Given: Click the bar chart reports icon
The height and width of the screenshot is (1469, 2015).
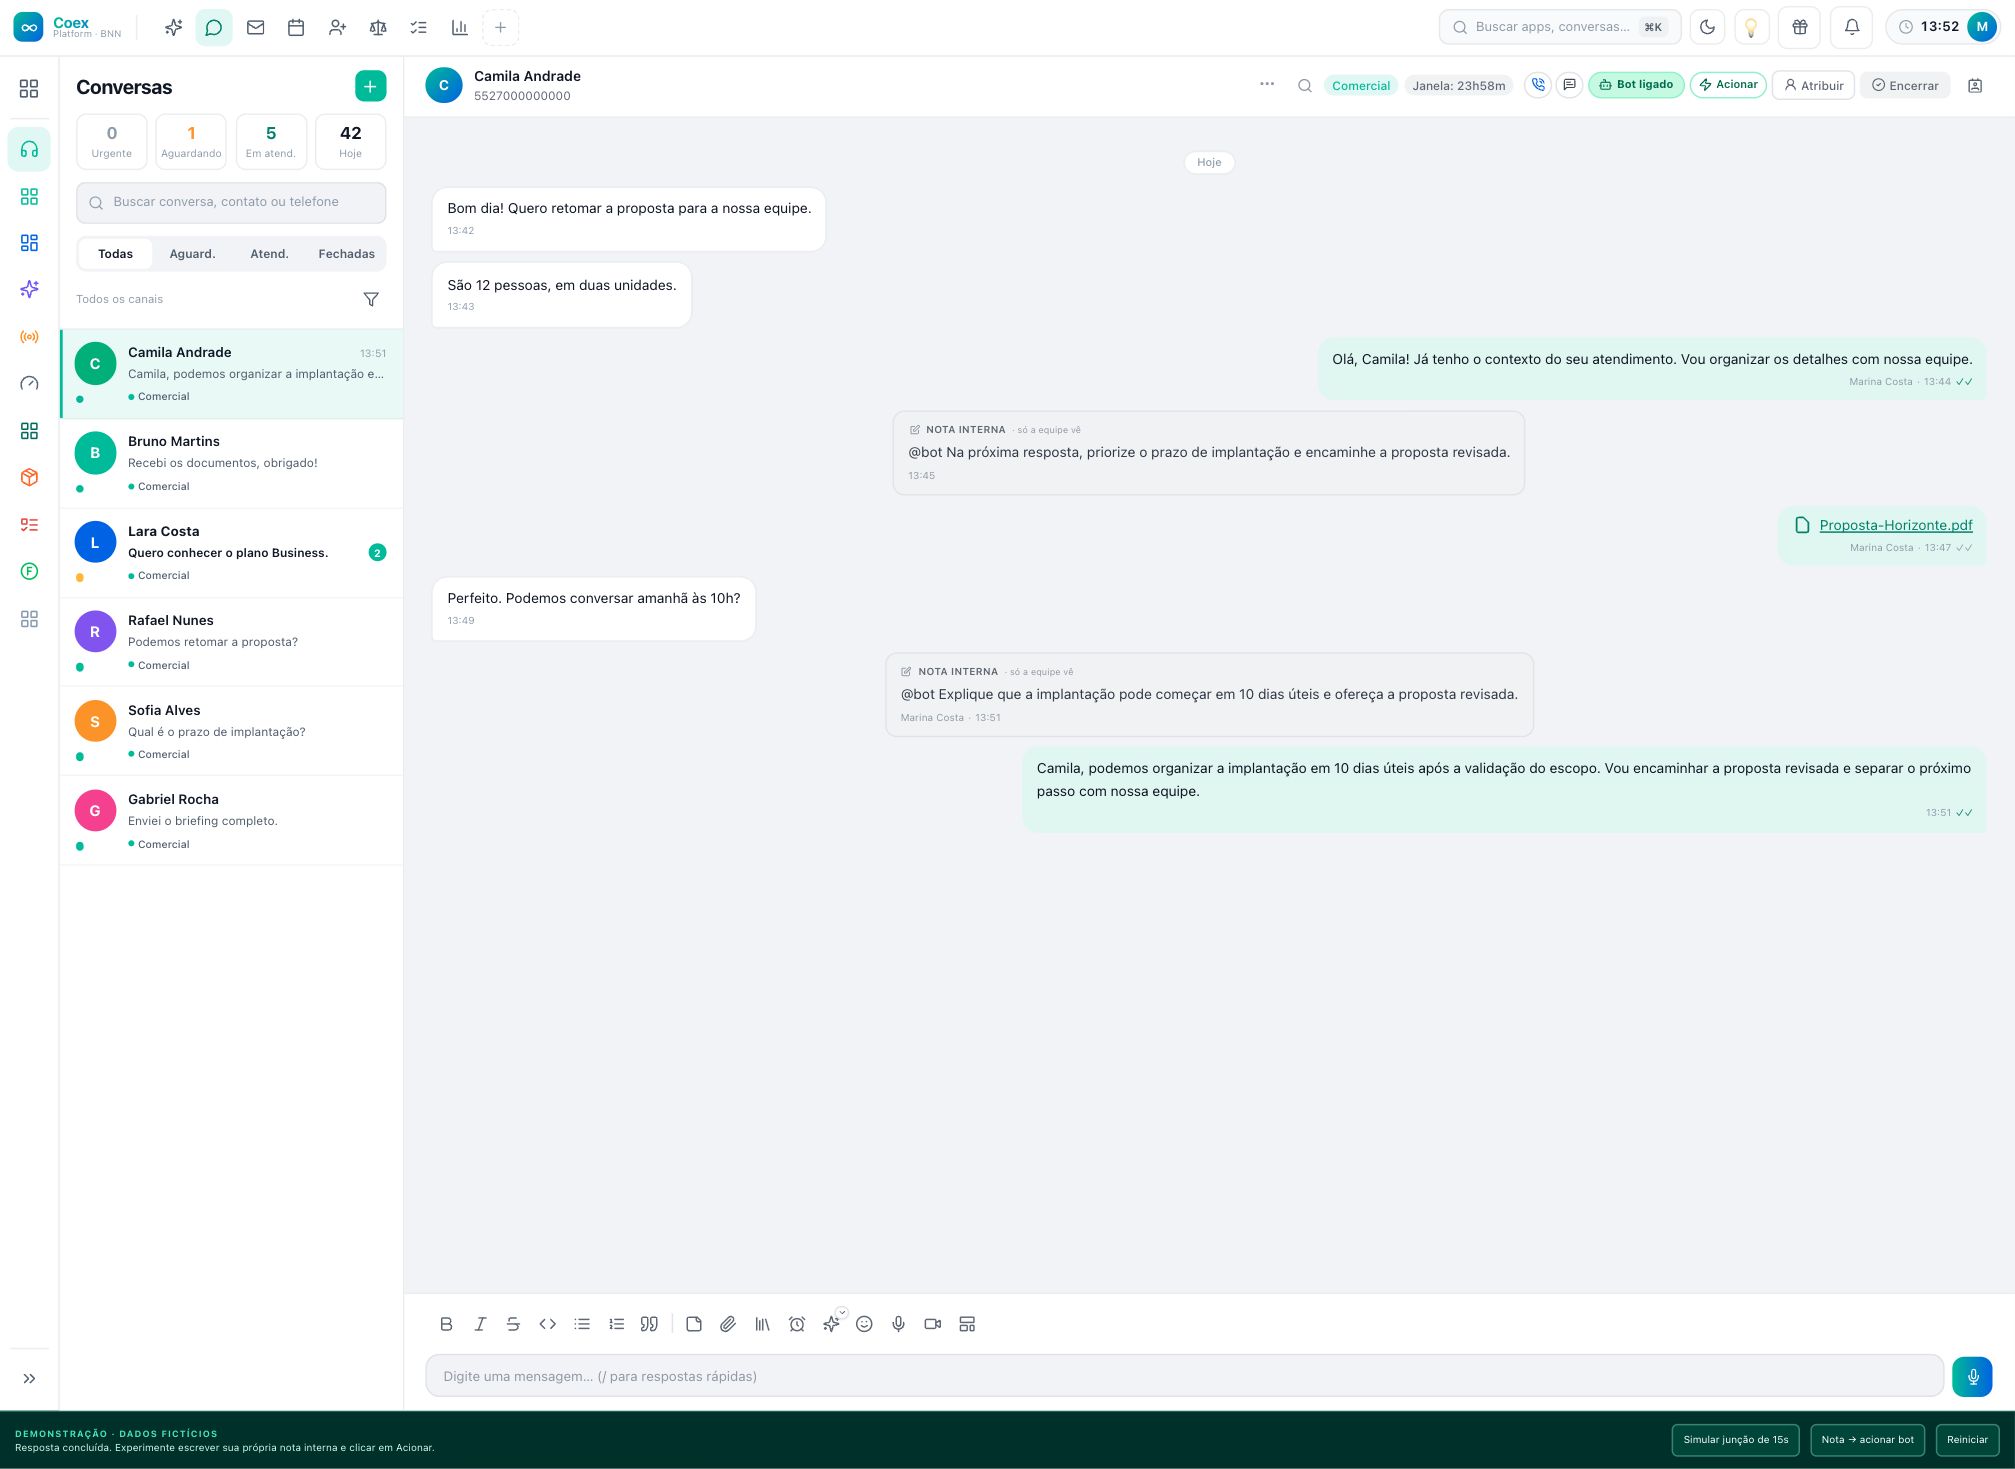Looking at the screenshot, I should tap(459, 28).
